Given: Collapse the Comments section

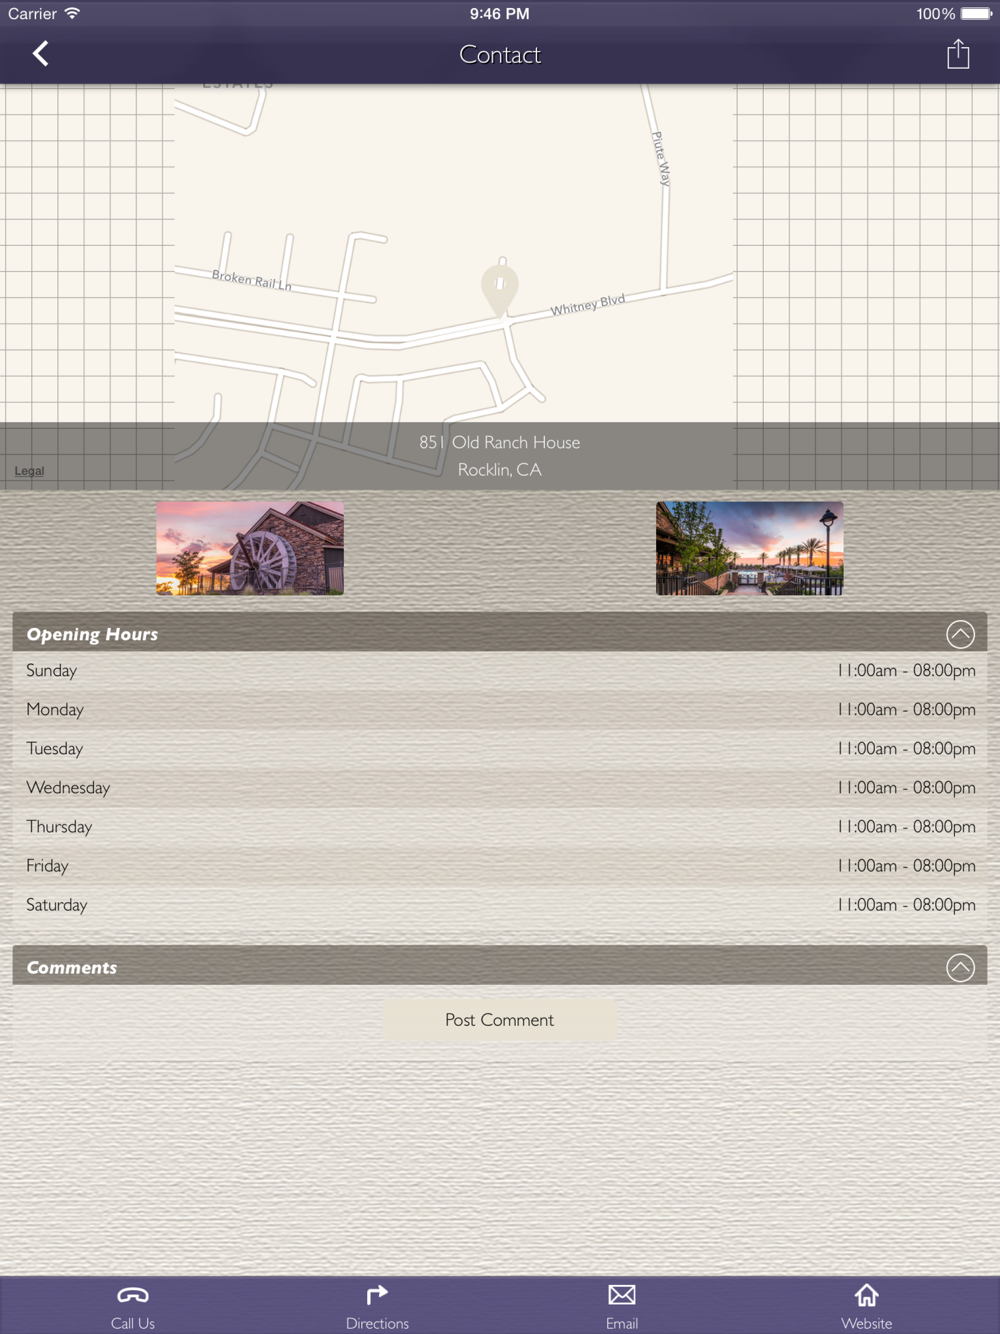Looking at the screenshot, I should tap(960, 967).
